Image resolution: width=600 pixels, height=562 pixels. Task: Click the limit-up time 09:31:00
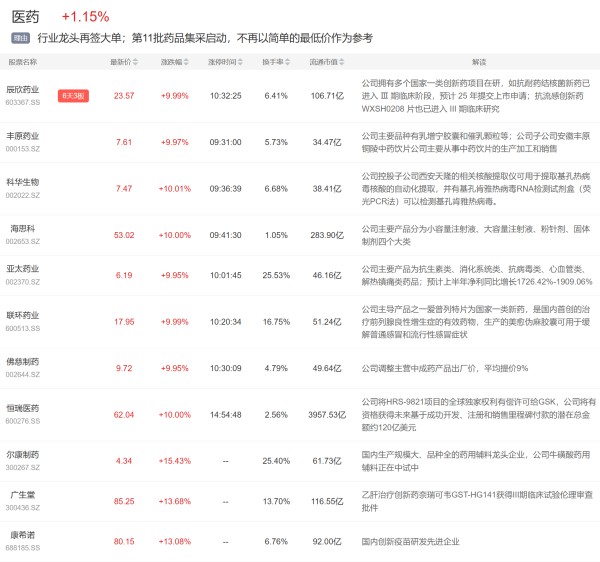coord(225,142)
